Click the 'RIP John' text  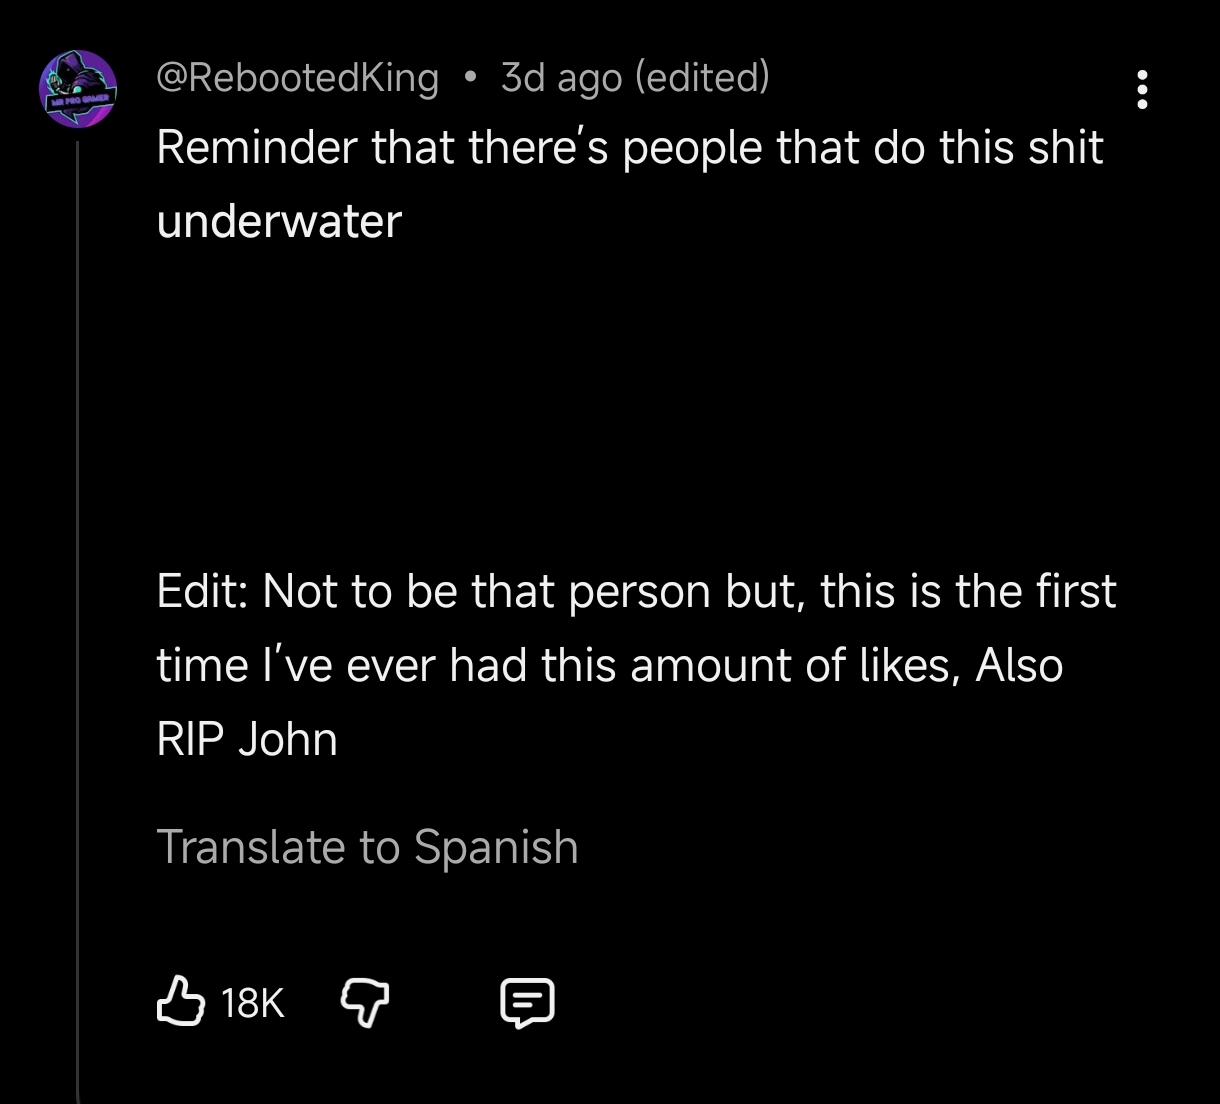click(x=247, y=739)
